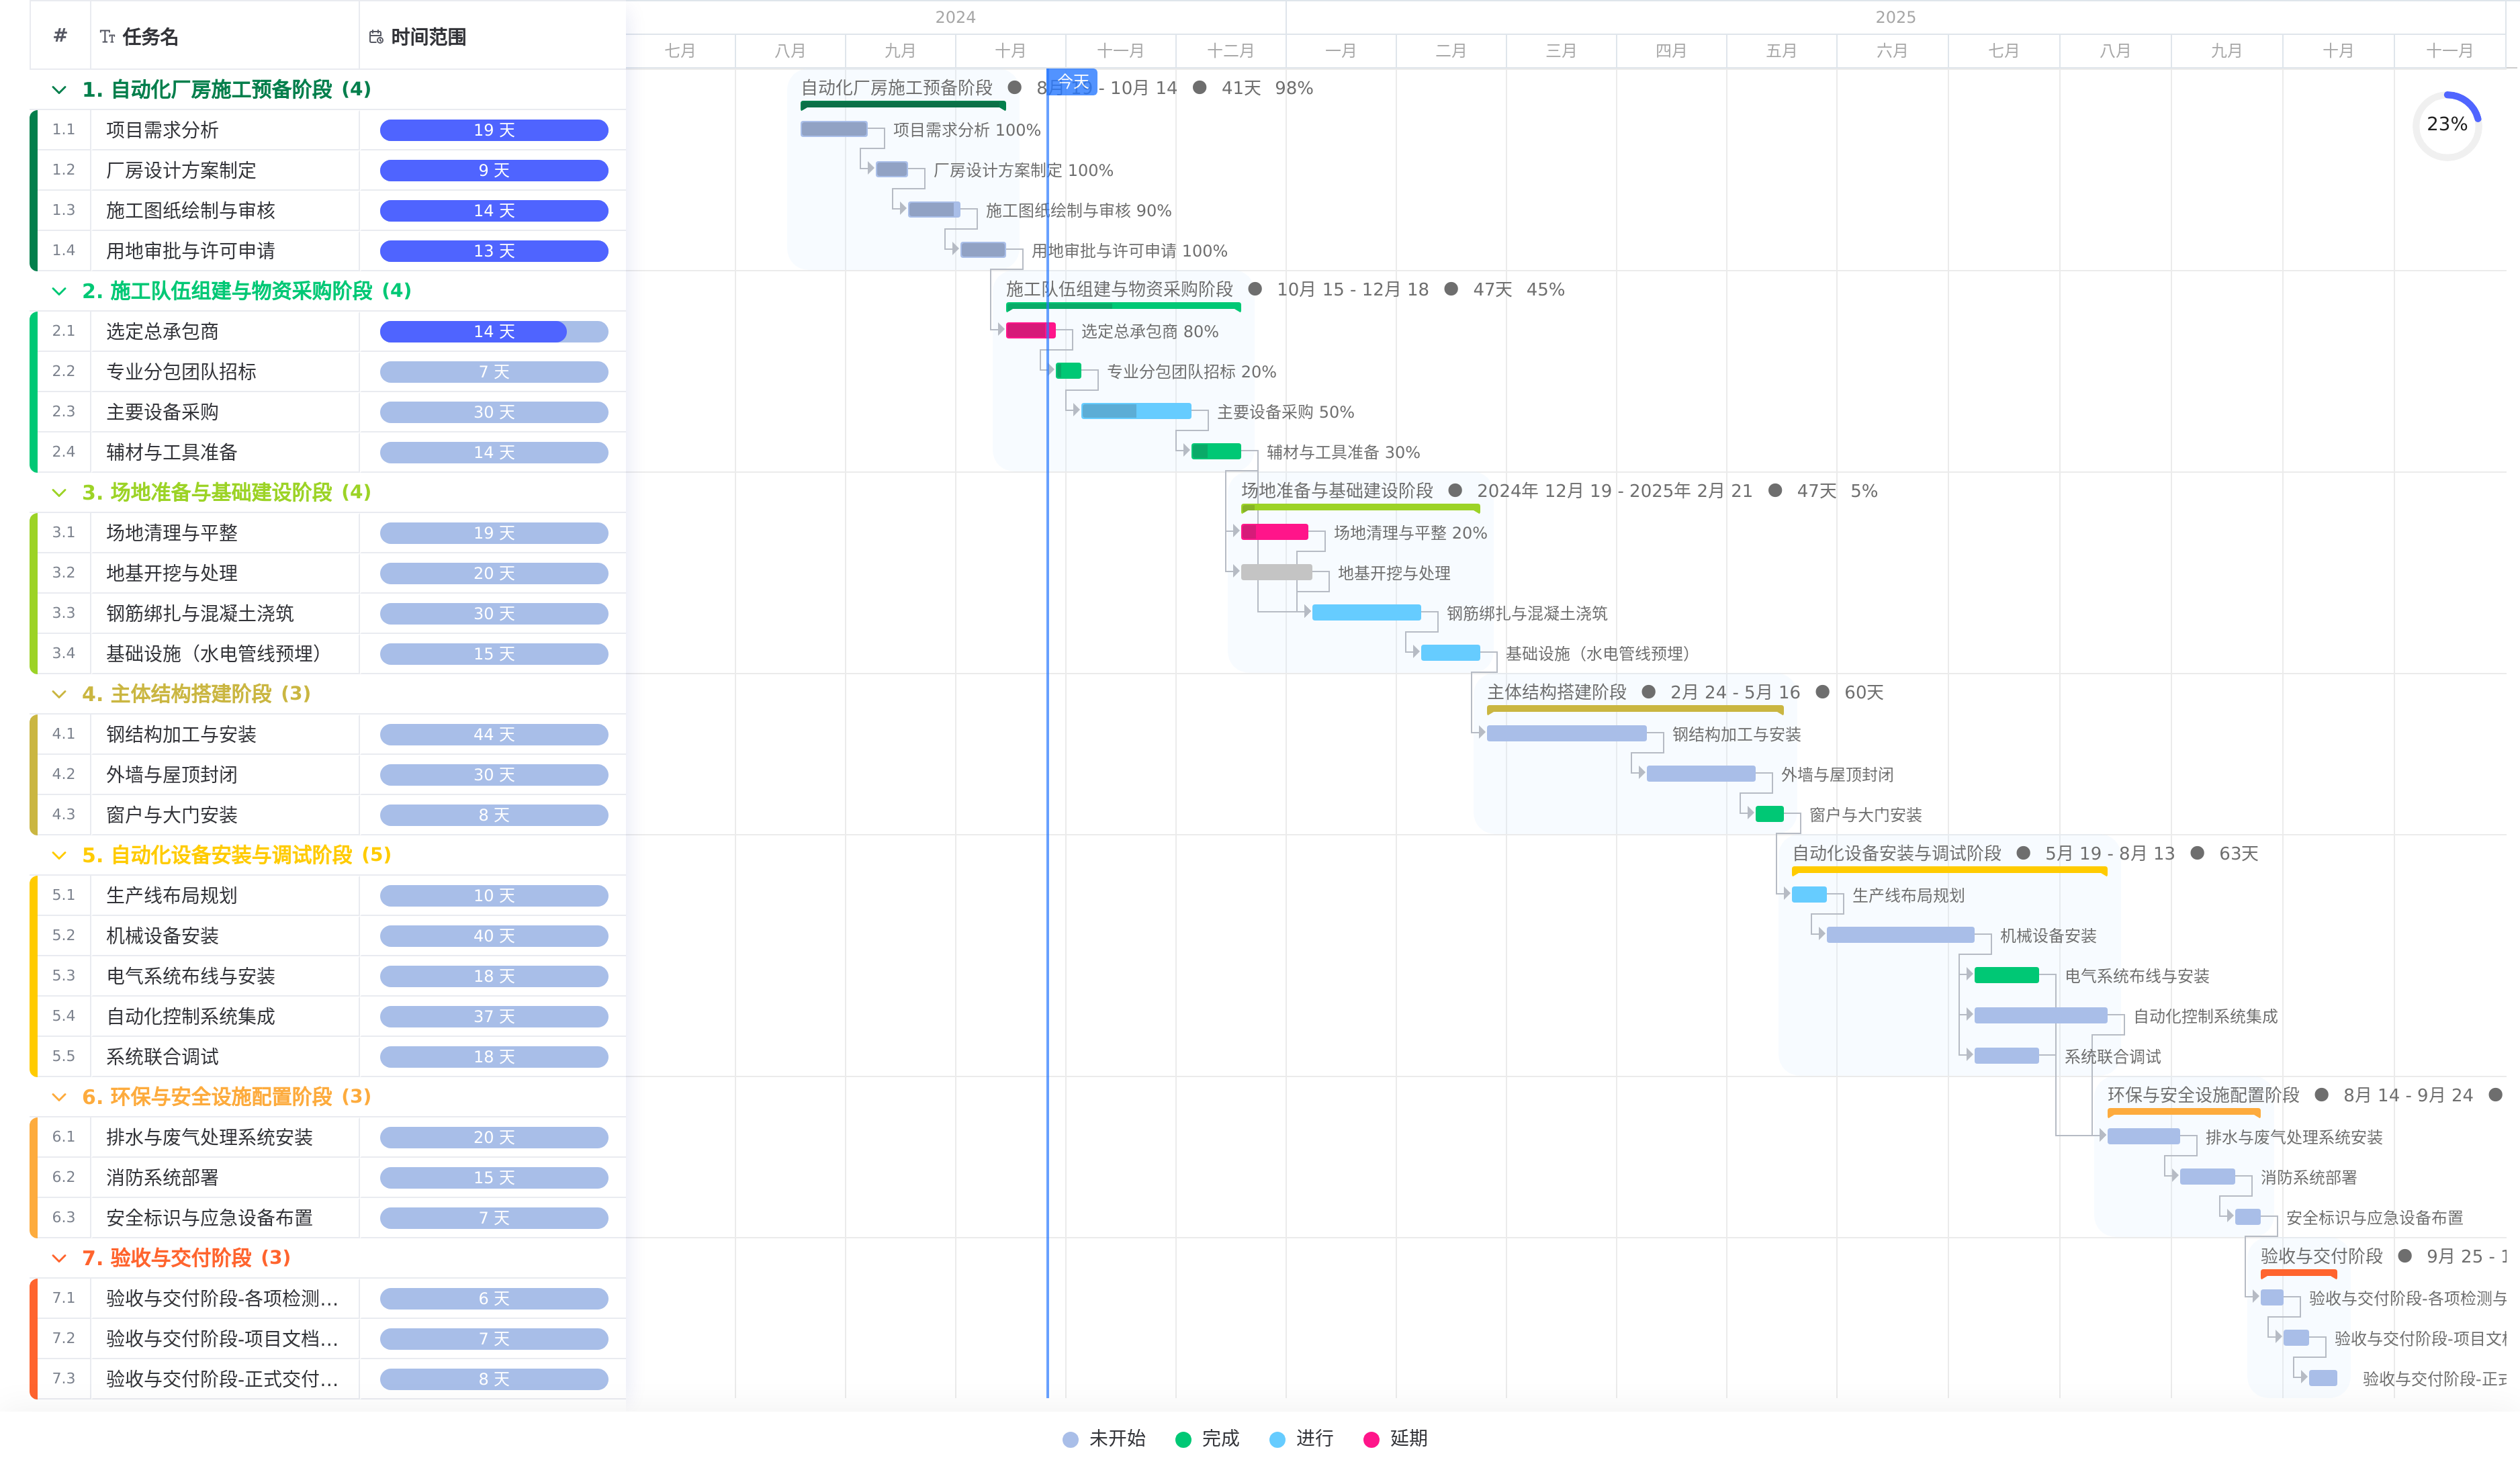
Task: Click the 场地准备与基础建设阶段 summary bar
Action: pyautogui.click(x=1360, y=508)
